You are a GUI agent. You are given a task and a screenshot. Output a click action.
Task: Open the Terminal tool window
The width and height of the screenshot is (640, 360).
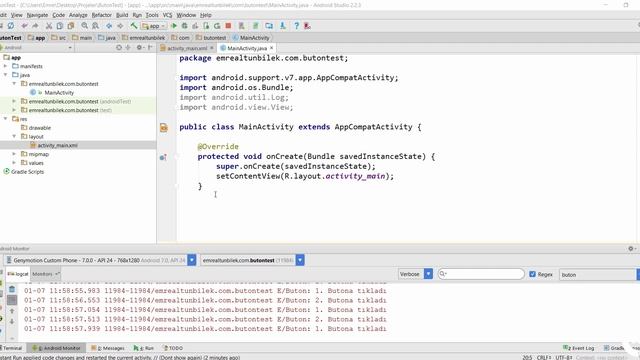pos(11,348)
